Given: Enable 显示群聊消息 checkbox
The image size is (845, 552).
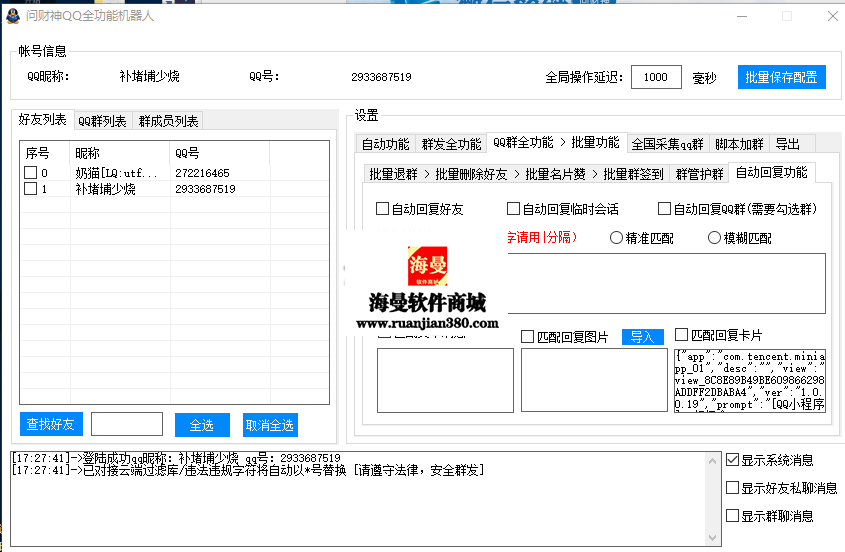Looking at the screenshot, I should click(732, 516).
